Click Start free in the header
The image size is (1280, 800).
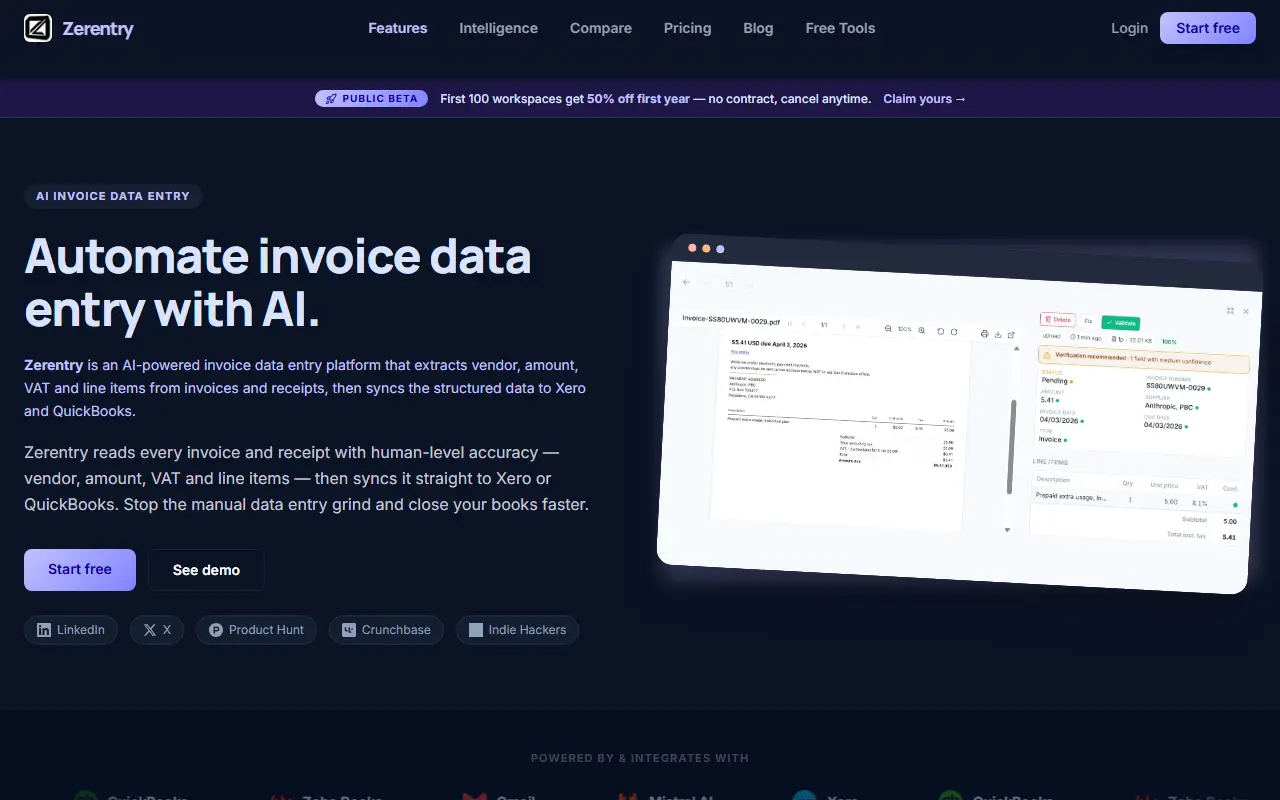point(1208,28)
